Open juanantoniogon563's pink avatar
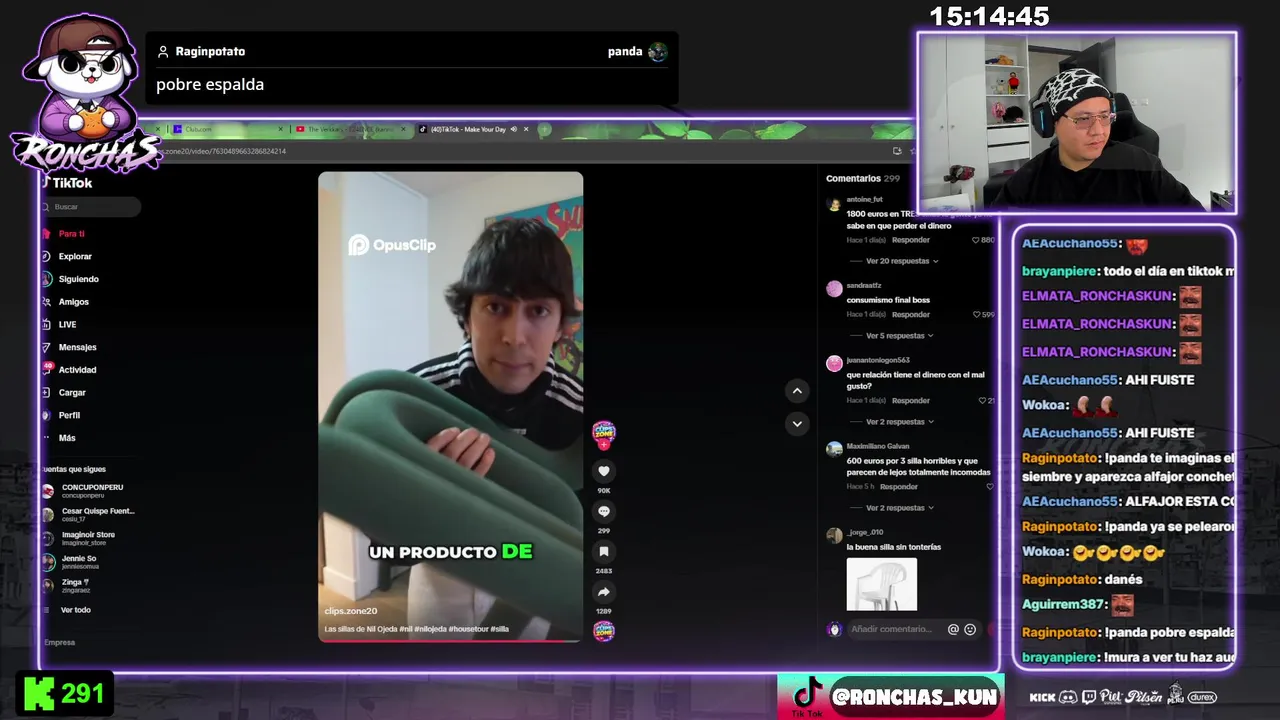1280x720 pixels. coord(834,363)
